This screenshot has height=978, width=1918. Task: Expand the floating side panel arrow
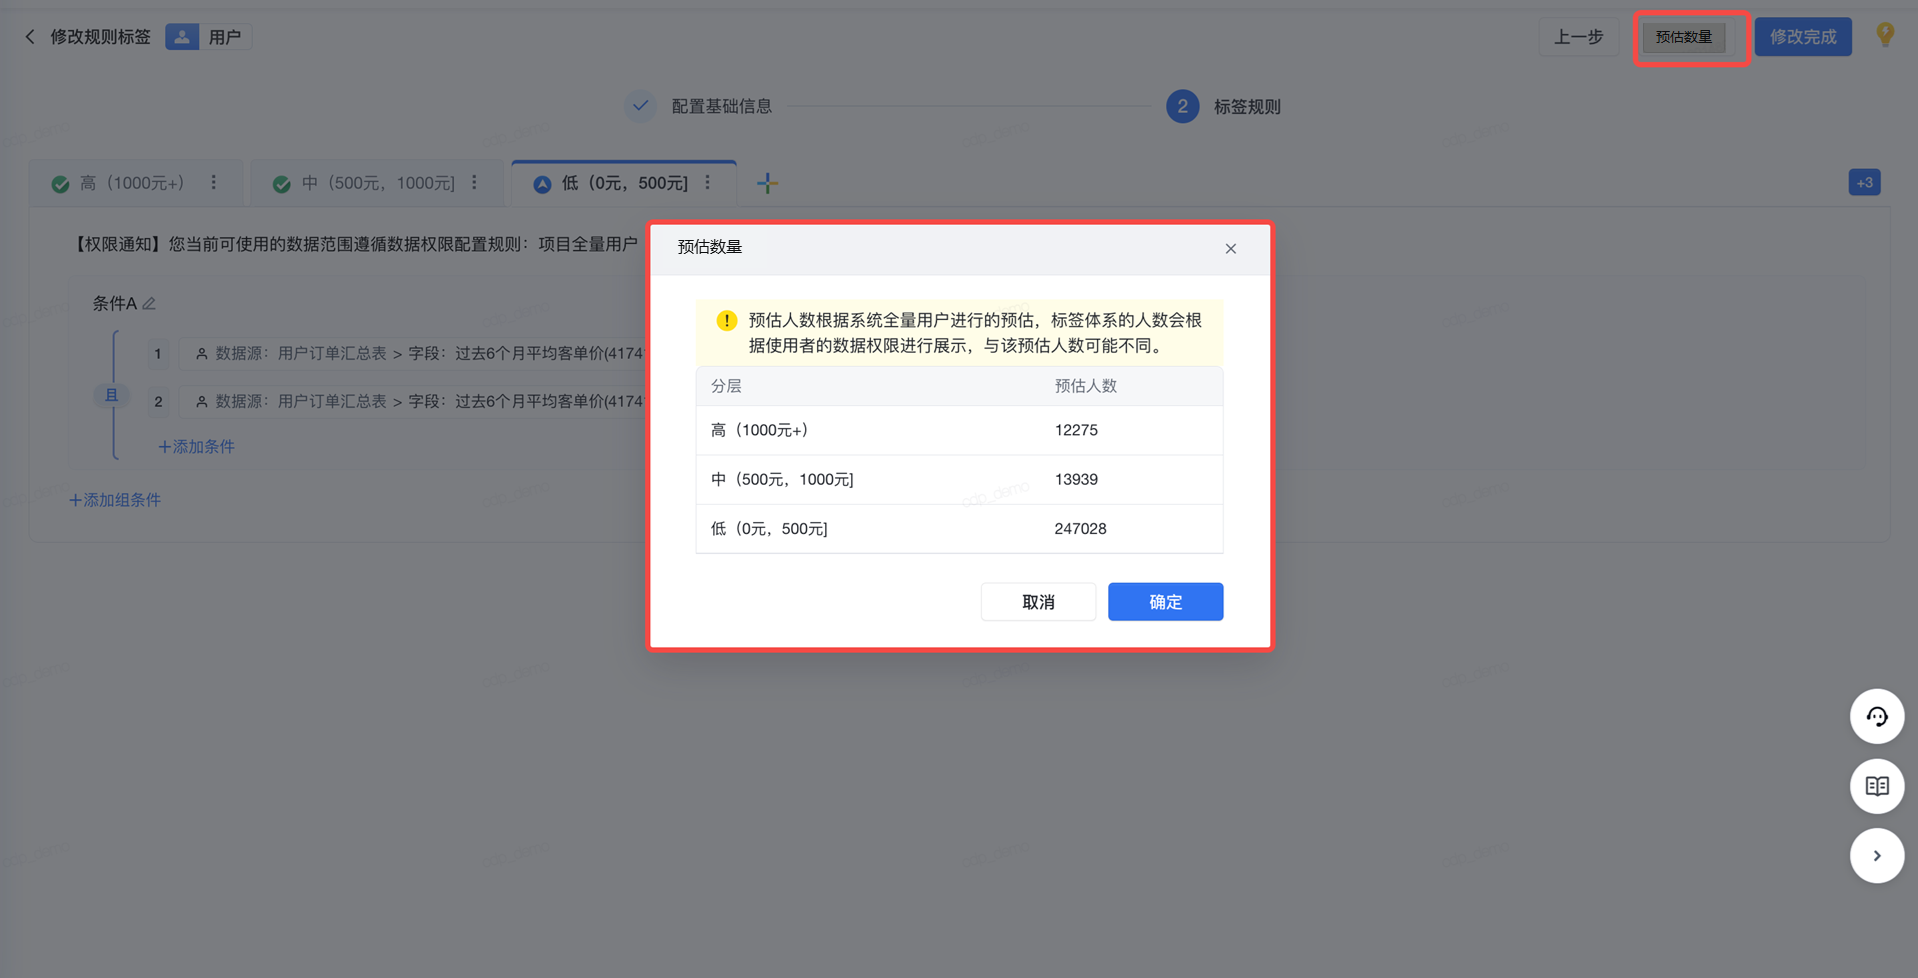pyautogui.click(x=1877, y=856)
